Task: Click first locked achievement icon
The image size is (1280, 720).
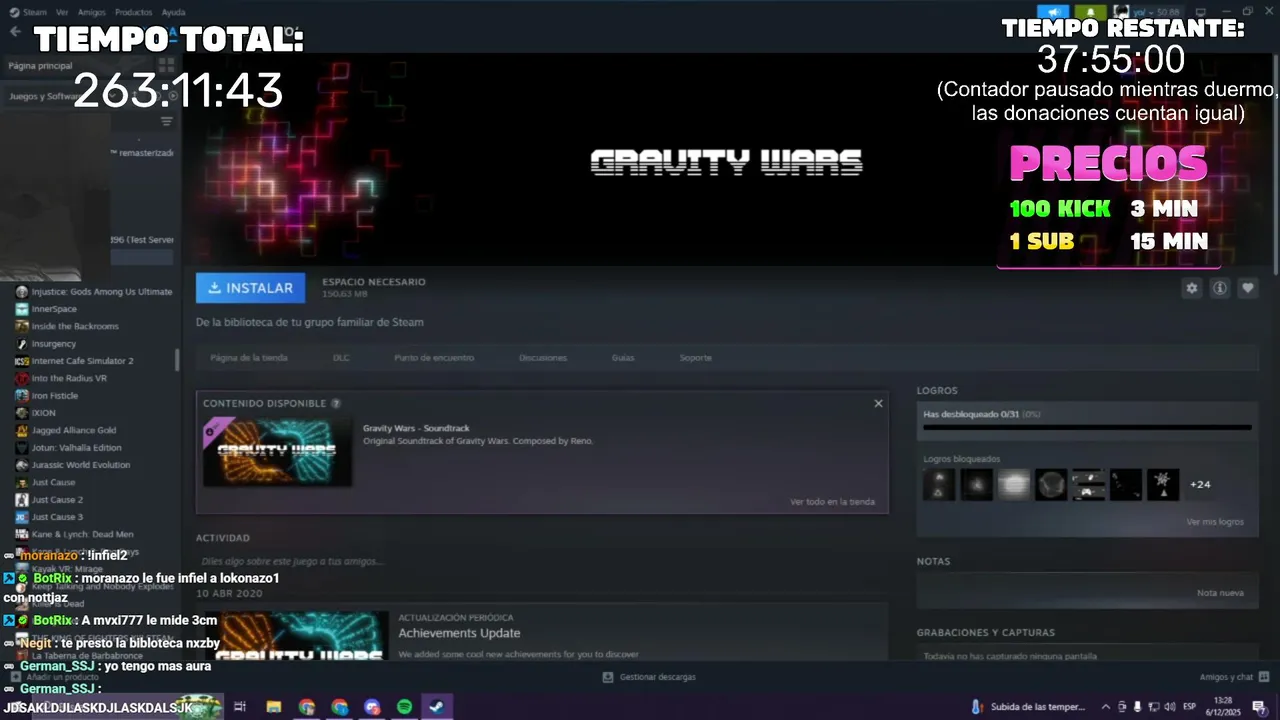Action: [x=939, y=485]
